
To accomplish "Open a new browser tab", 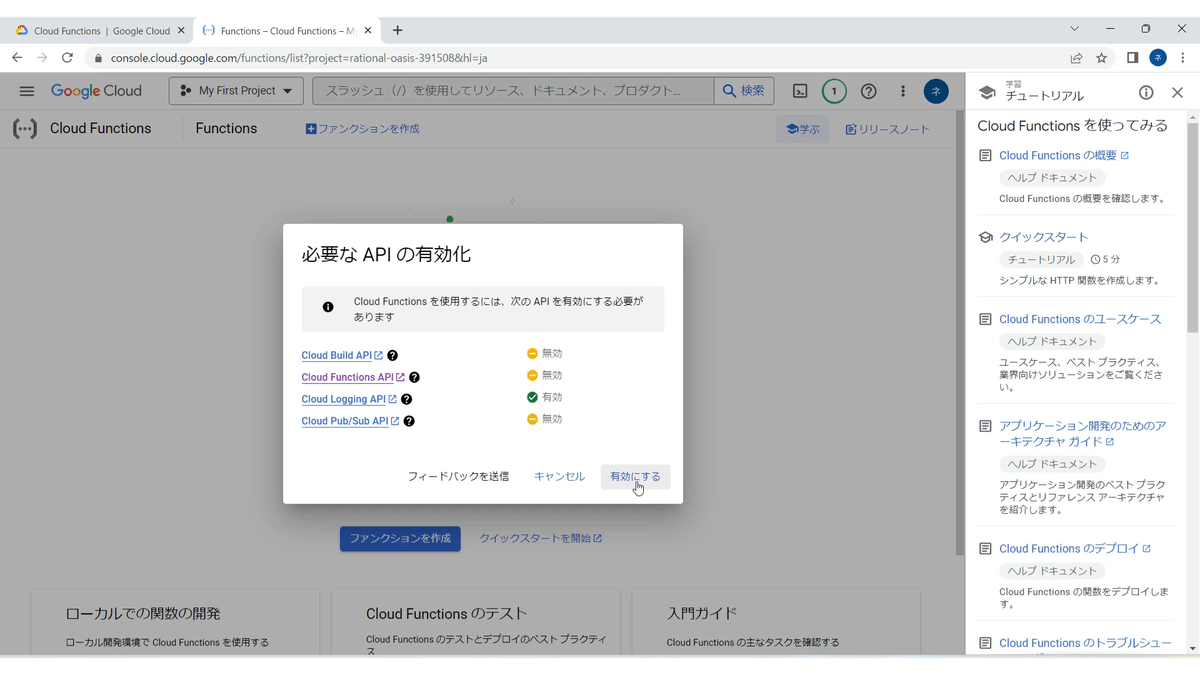I will pos(397,31).
